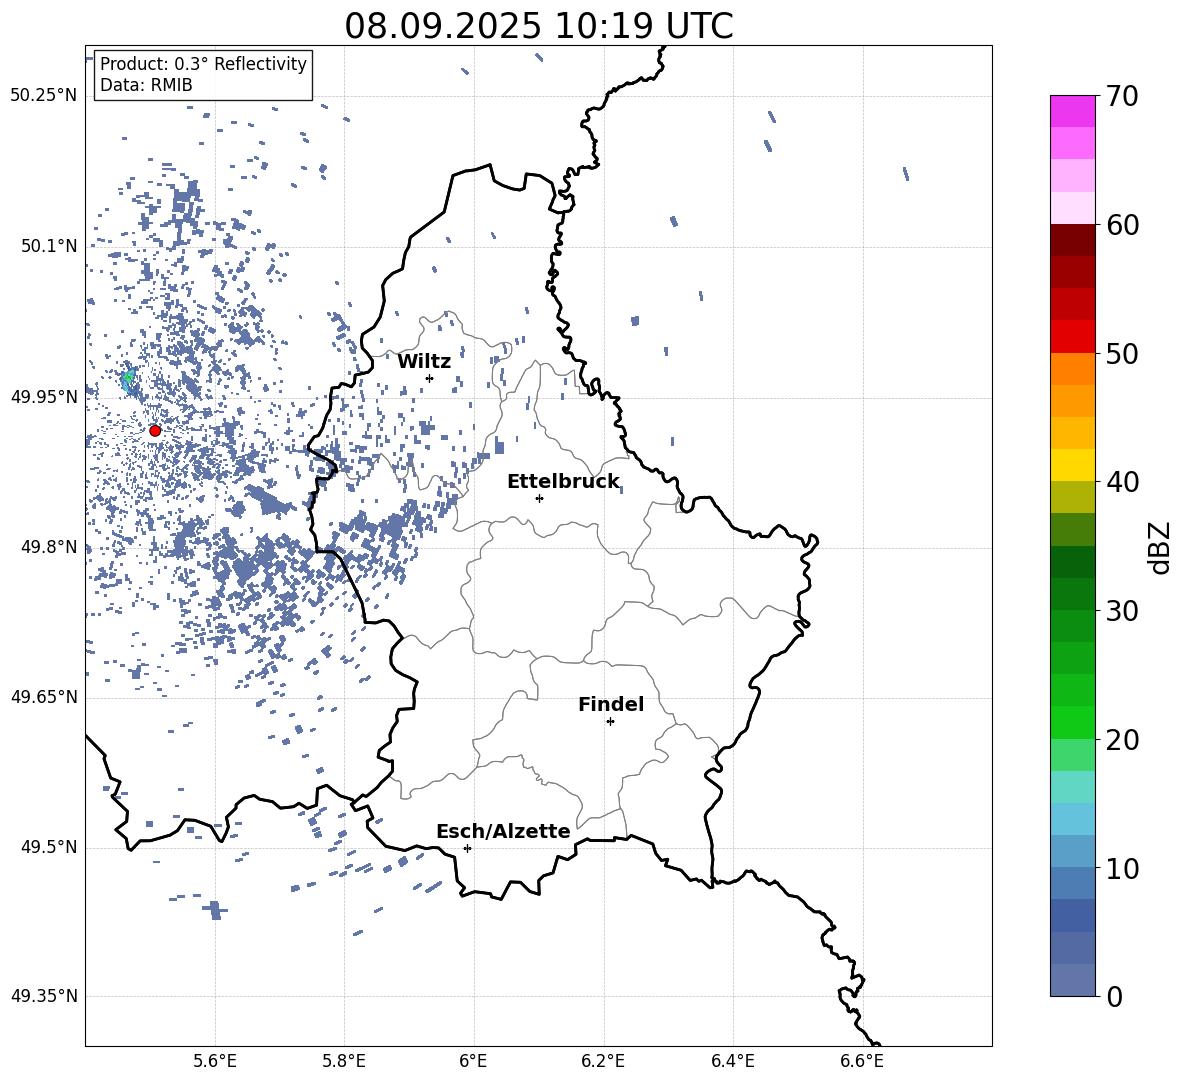Click the 5.8°E longitude label
1184x1081 pixels.
pyautogui.click(x=344, y=1061)
